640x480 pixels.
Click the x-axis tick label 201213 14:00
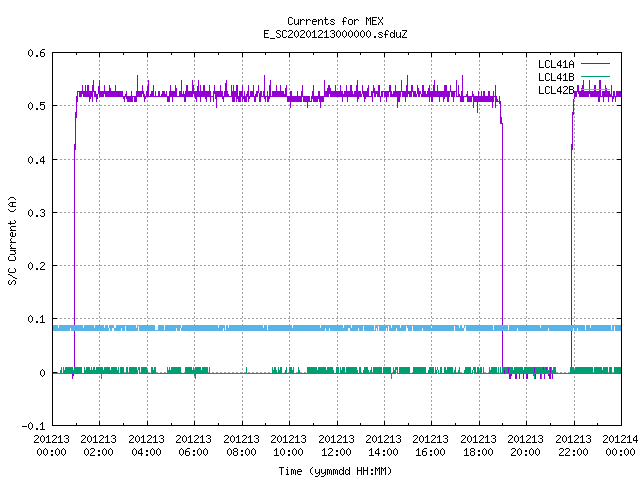(x=383, y=446)
